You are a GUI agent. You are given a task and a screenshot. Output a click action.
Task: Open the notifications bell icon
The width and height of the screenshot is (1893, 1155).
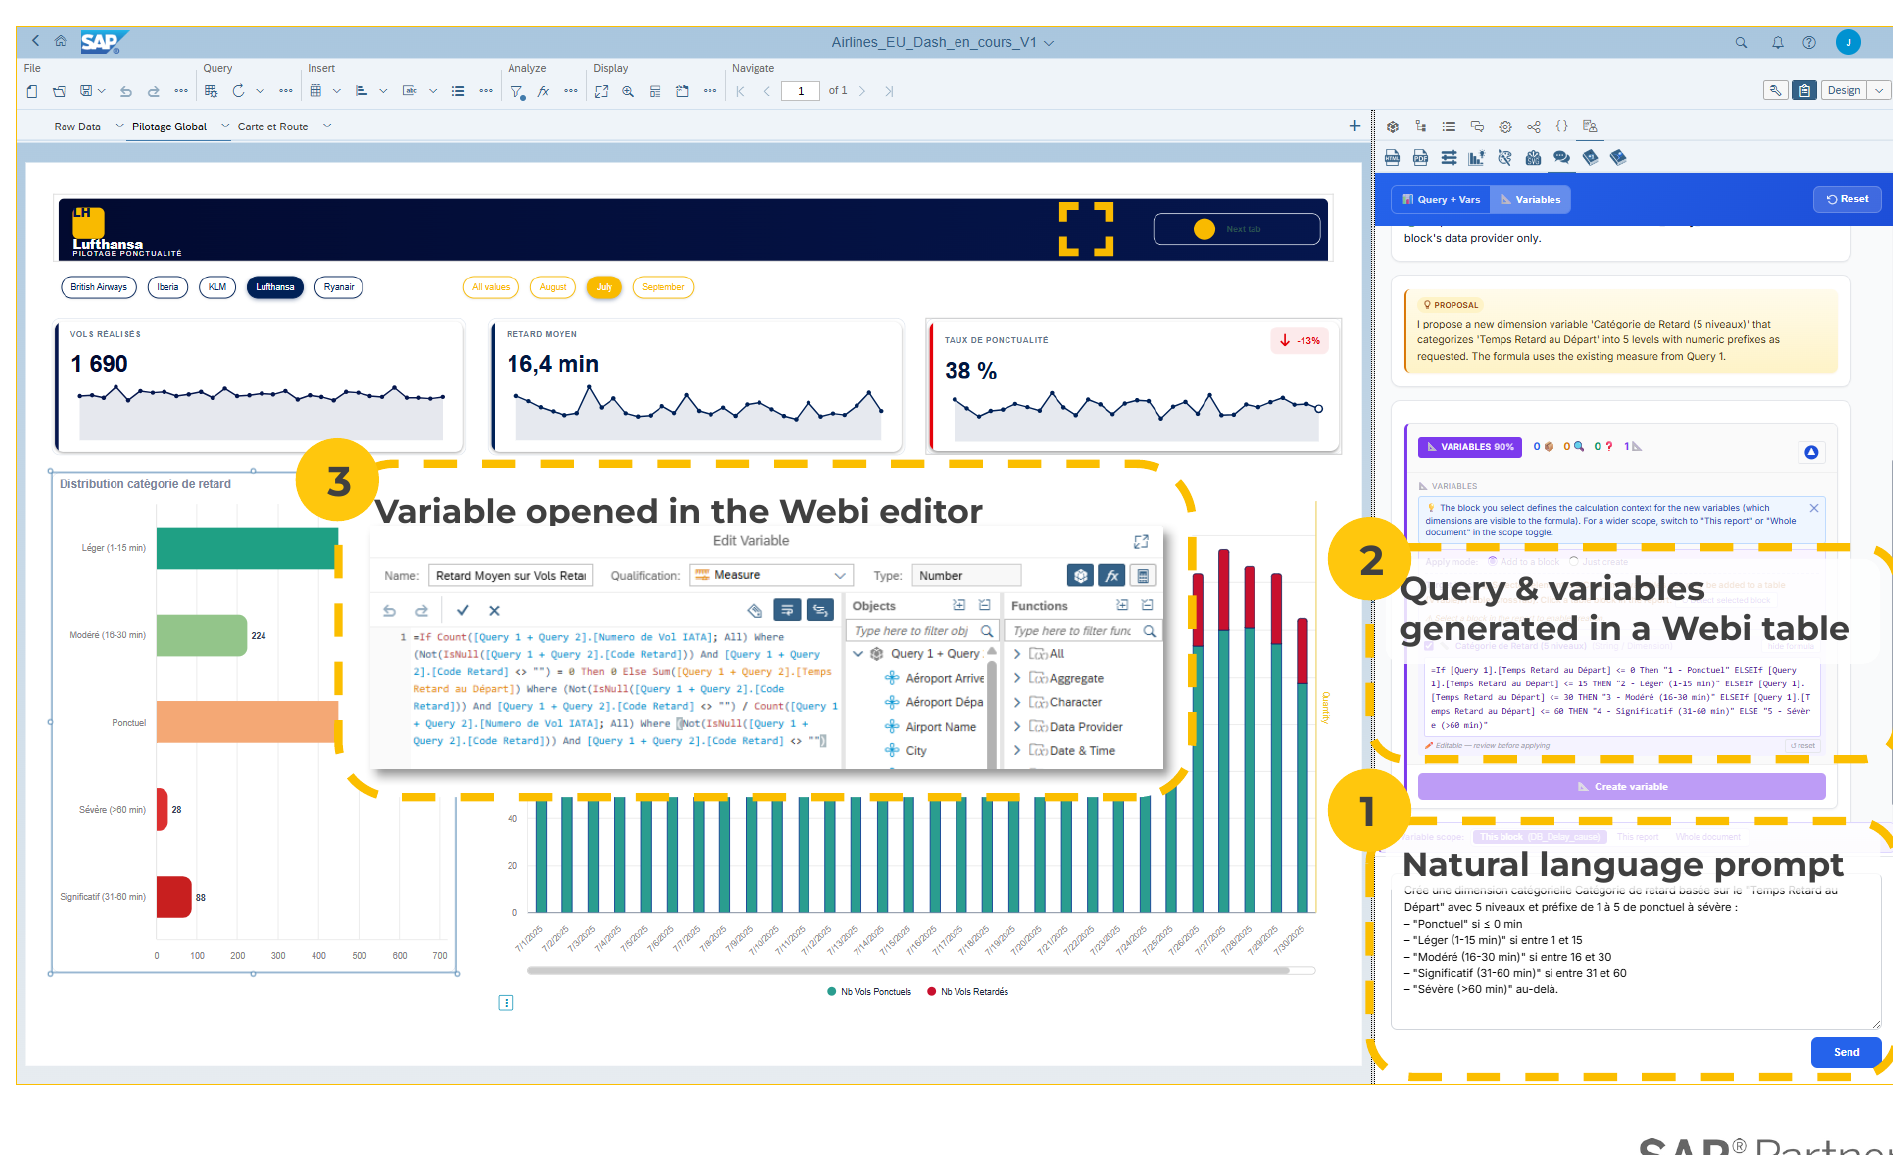point(1777,42)
